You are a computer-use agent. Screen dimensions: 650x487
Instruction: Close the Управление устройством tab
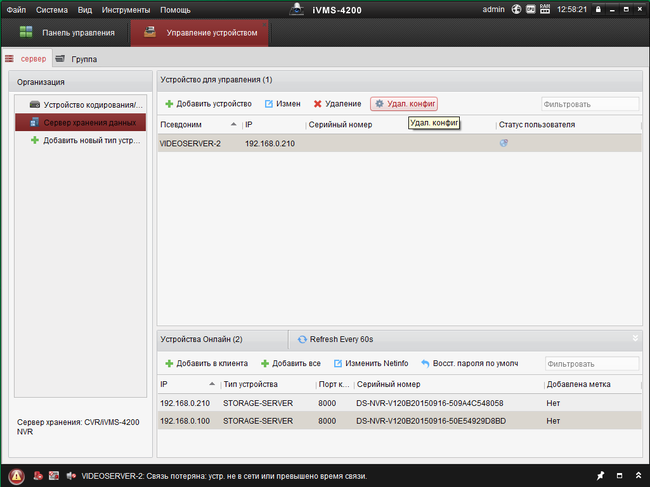(x=264, y=24)
